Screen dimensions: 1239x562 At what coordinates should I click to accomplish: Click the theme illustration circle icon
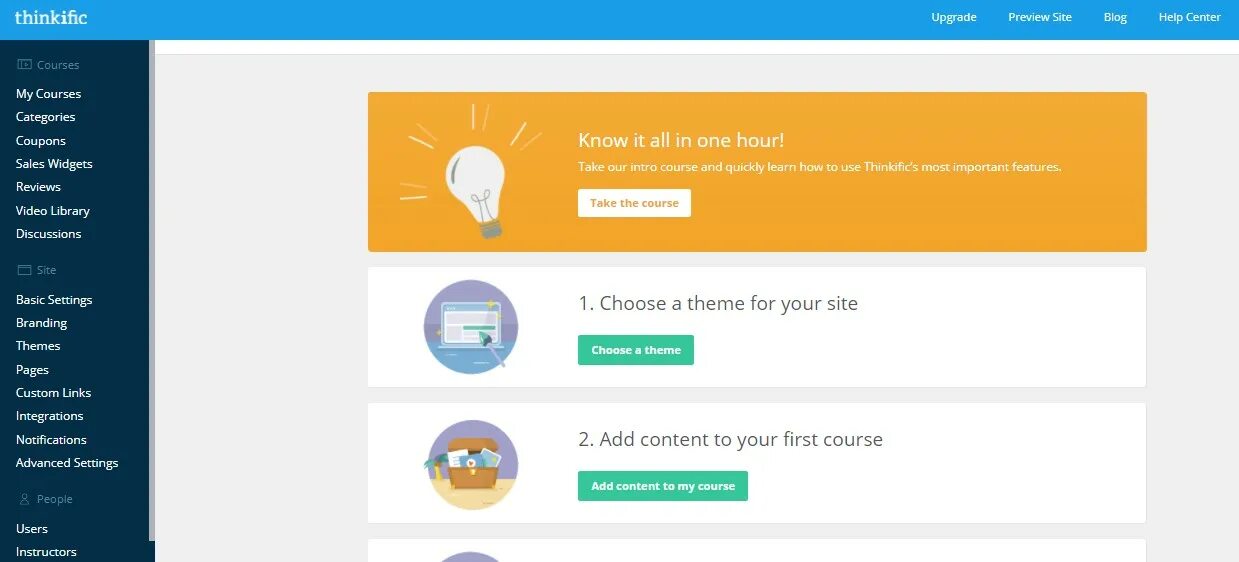(x=471, y=327)
